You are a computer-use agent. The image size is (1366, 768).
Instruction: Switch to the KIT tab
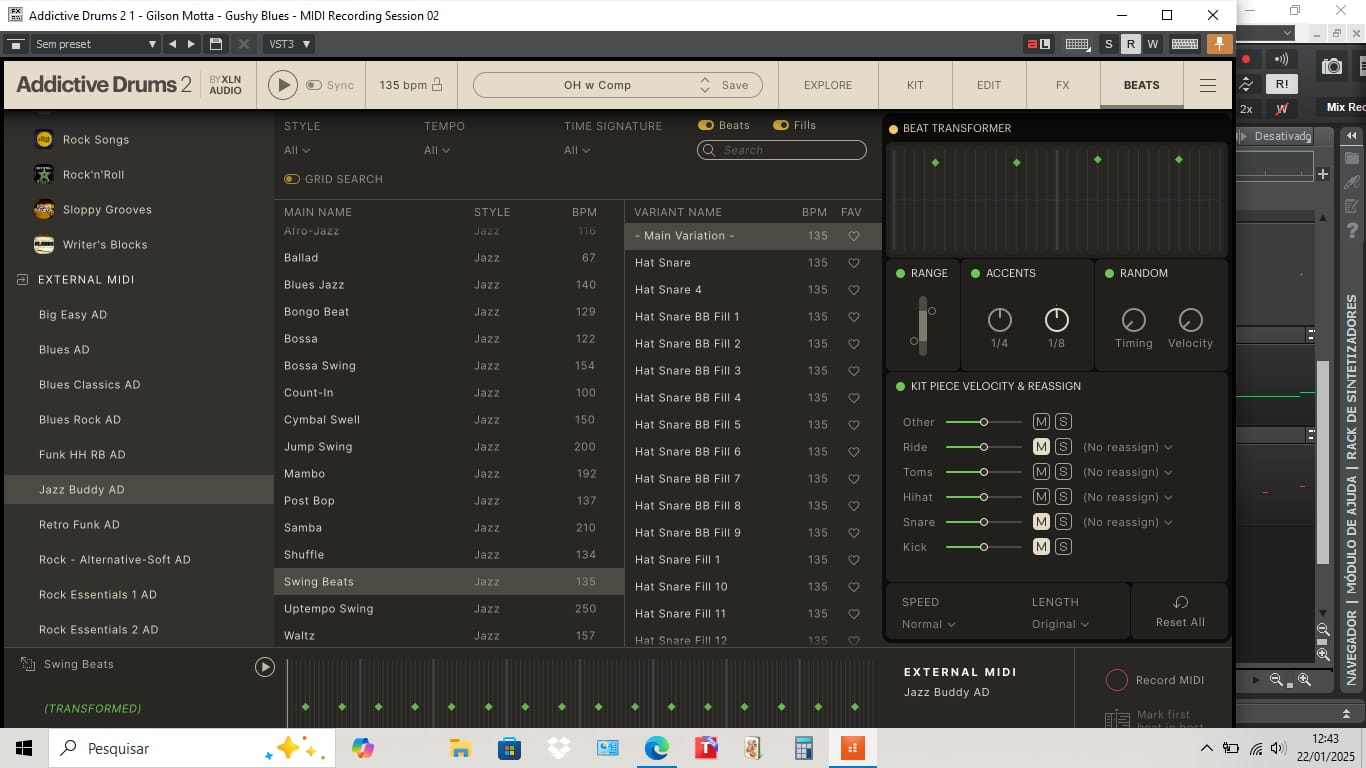(x=915, y=85)
